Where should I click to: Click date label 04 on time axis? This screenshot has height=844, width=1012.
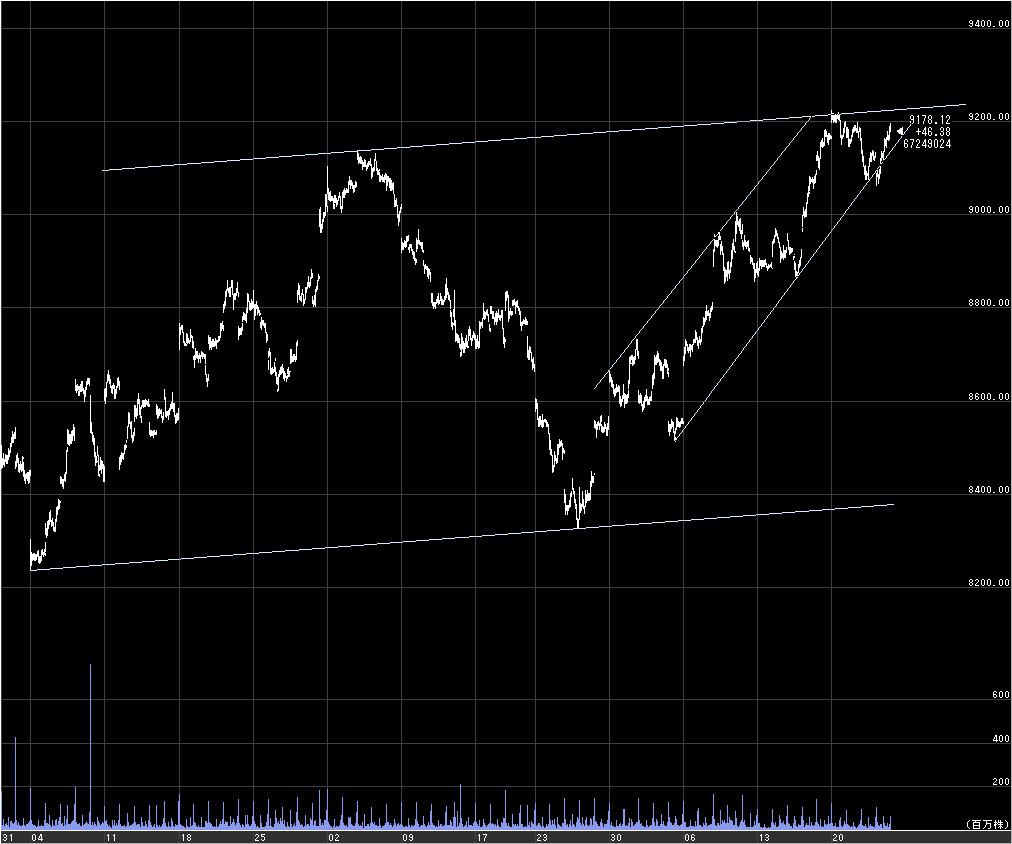click(x=37, y=838)
